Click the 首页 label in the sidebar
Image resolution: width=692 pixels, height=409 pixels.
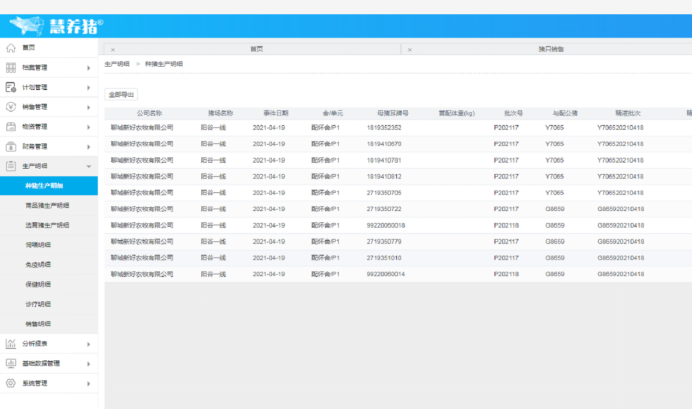pos(29,48)
